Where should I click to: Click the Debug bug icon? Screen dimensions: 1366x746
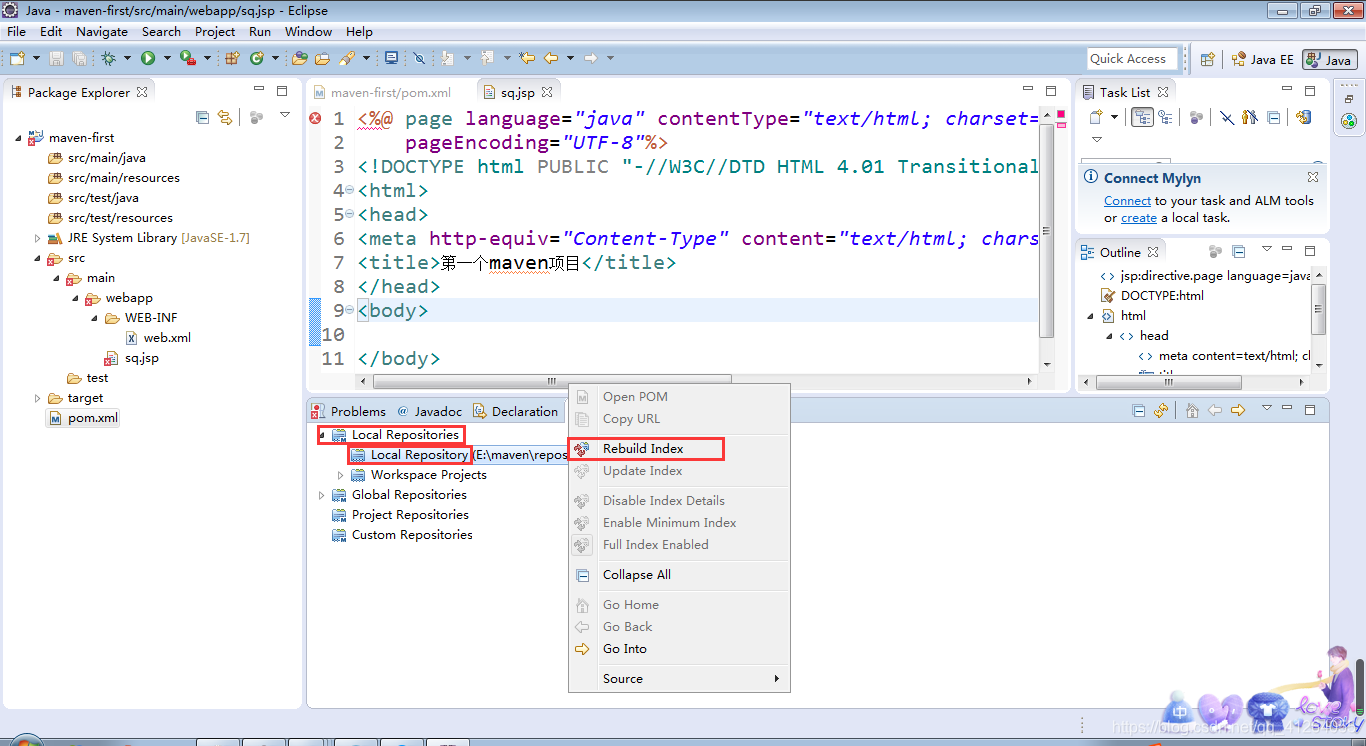(x=108, y=58)
